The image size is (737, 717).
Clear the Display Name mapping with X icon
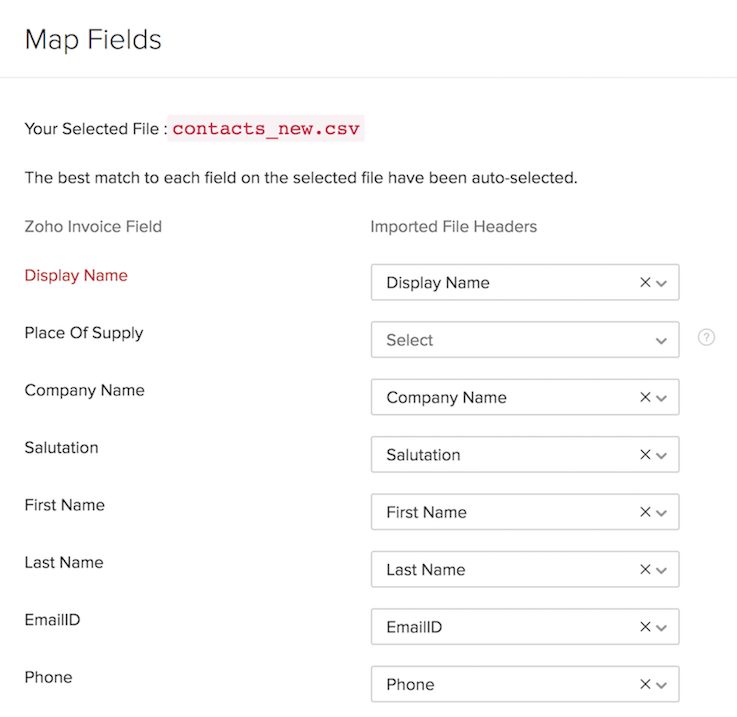645,283
